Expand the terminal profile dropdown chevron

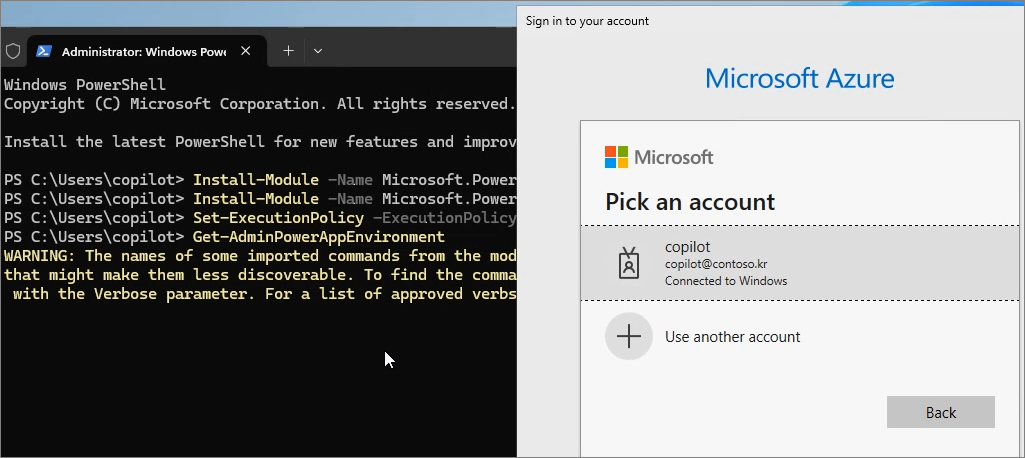[x=318, y=51]
